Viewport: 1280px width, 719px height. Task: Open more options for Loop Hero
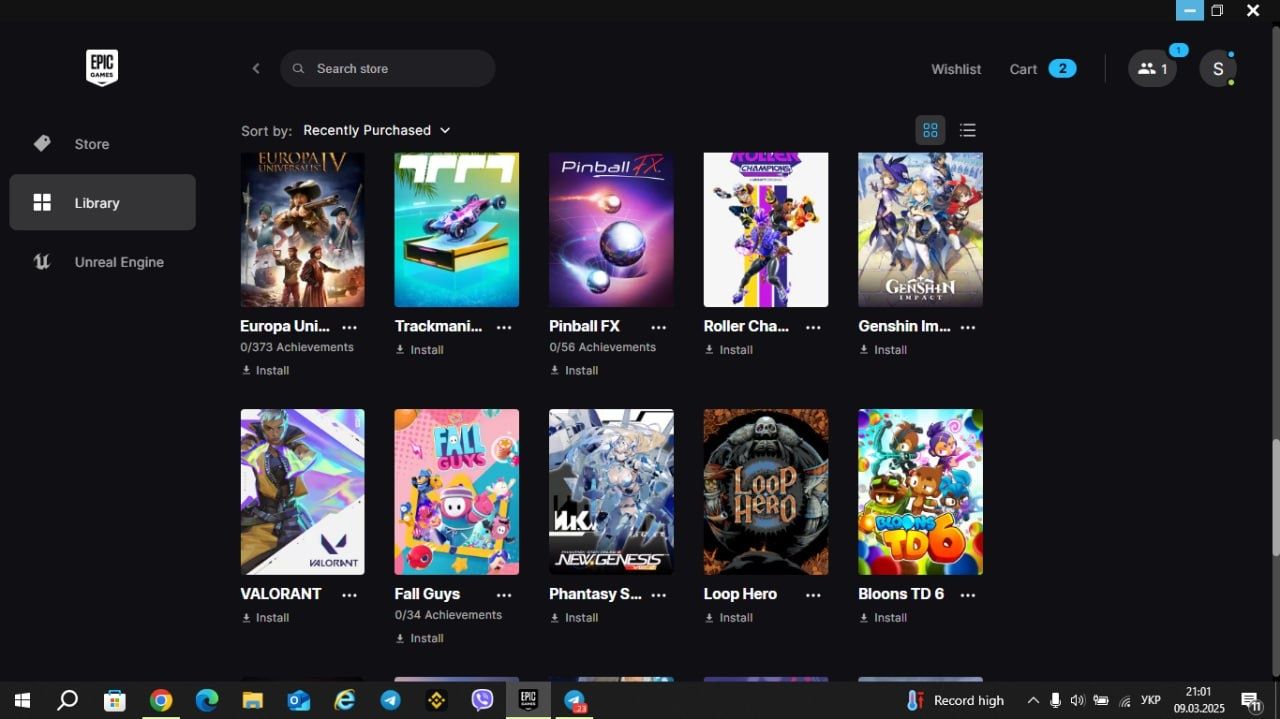coord(813,595)
